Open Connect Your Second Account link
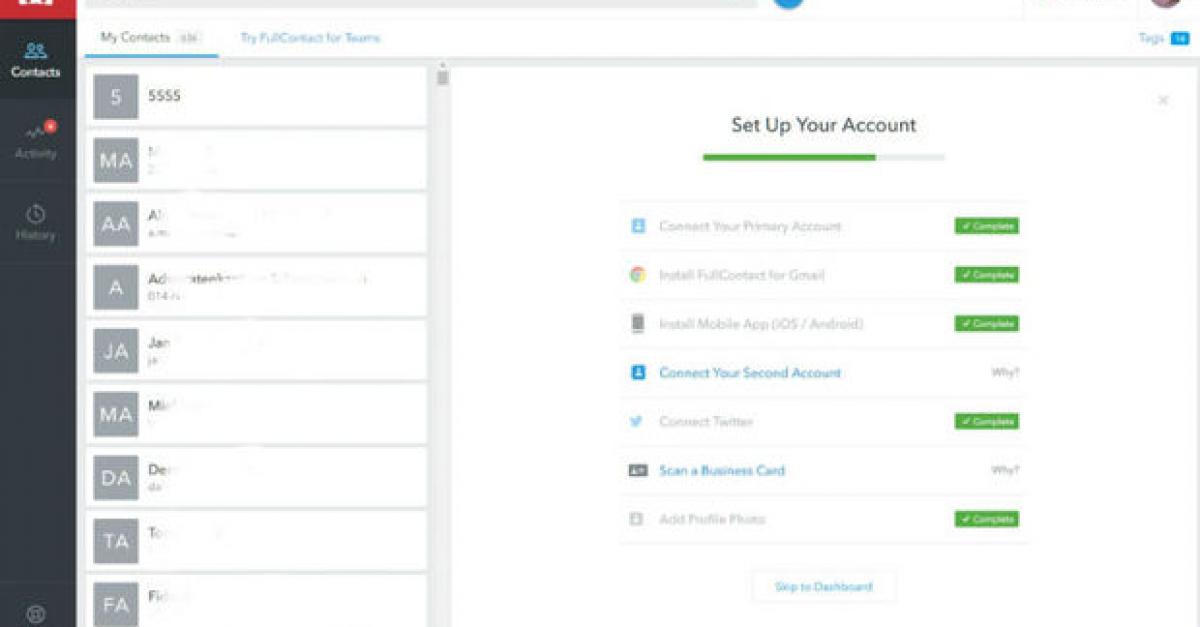The image size is (1200, 627). (750, 373)
